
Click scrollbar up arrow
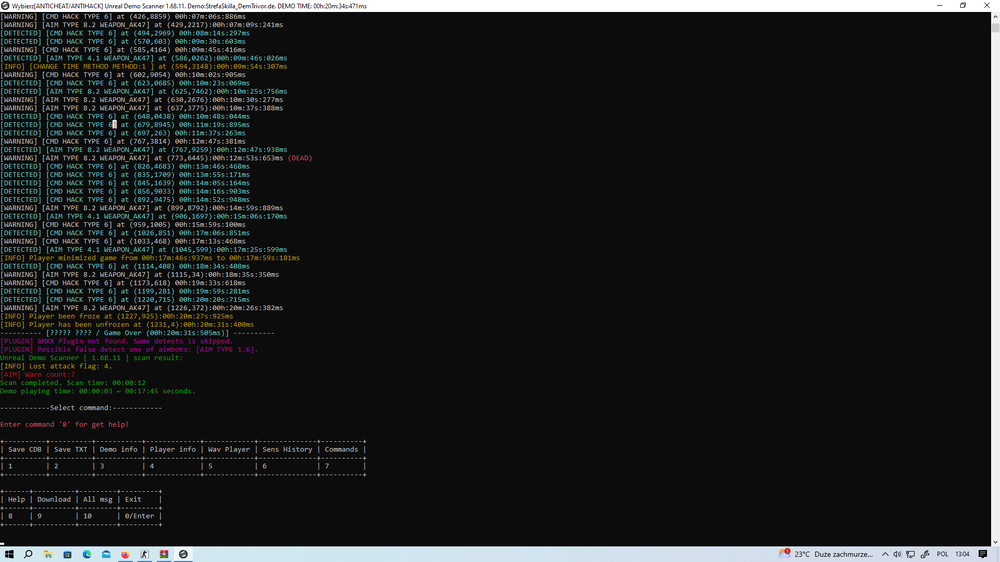(x=995, y=17)
